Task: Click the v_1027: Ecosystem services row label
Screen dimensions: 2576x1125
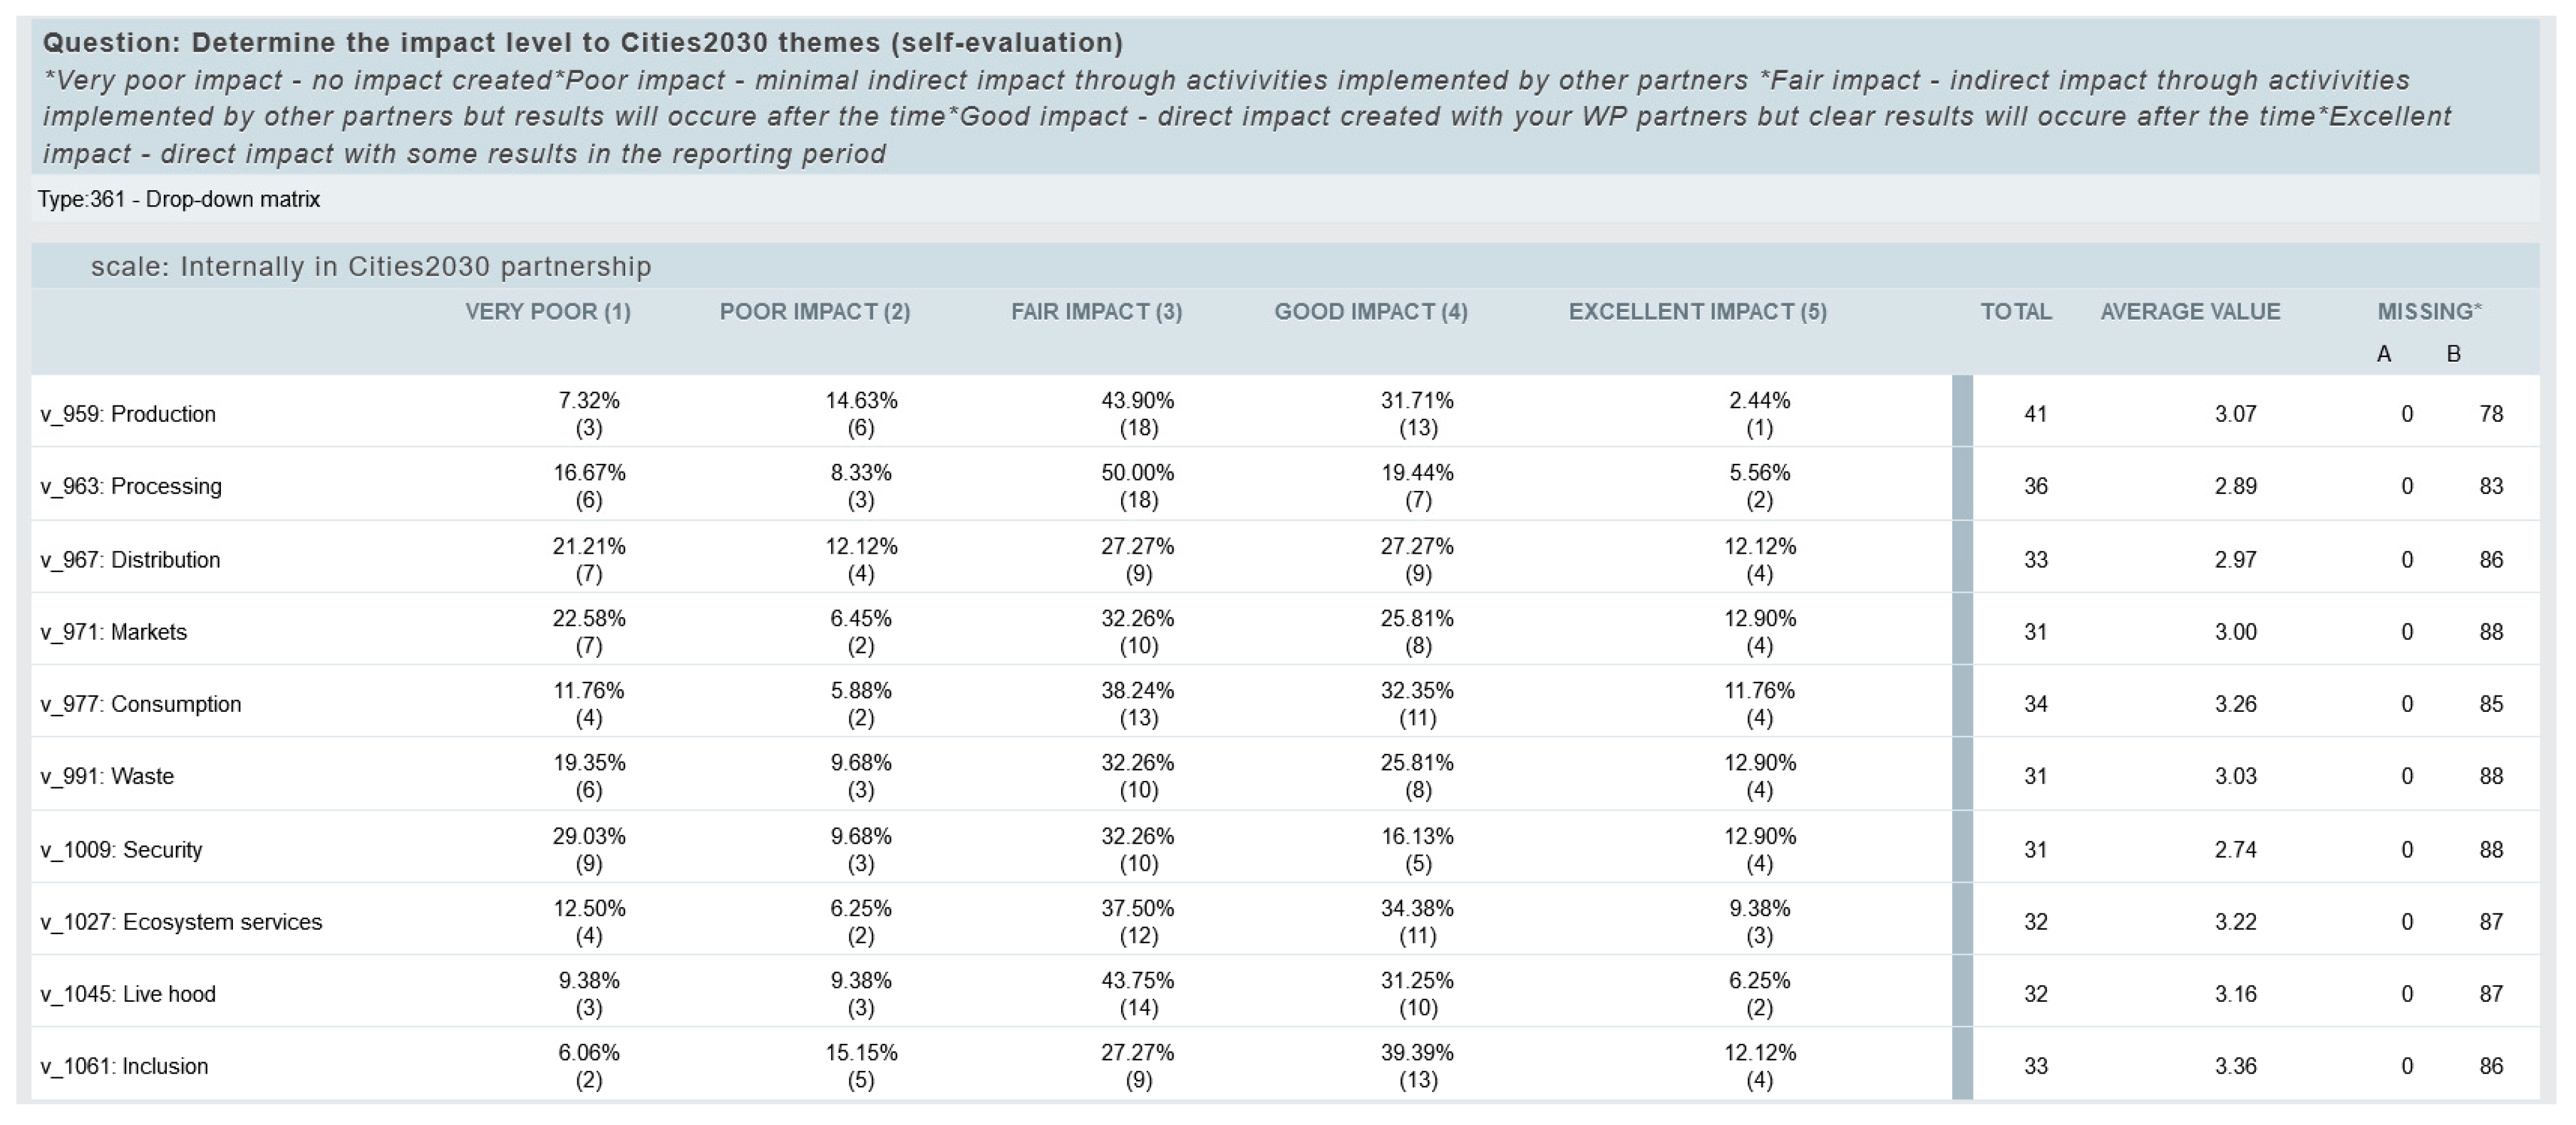Action: pyautogui.click(x=181, y=922)
